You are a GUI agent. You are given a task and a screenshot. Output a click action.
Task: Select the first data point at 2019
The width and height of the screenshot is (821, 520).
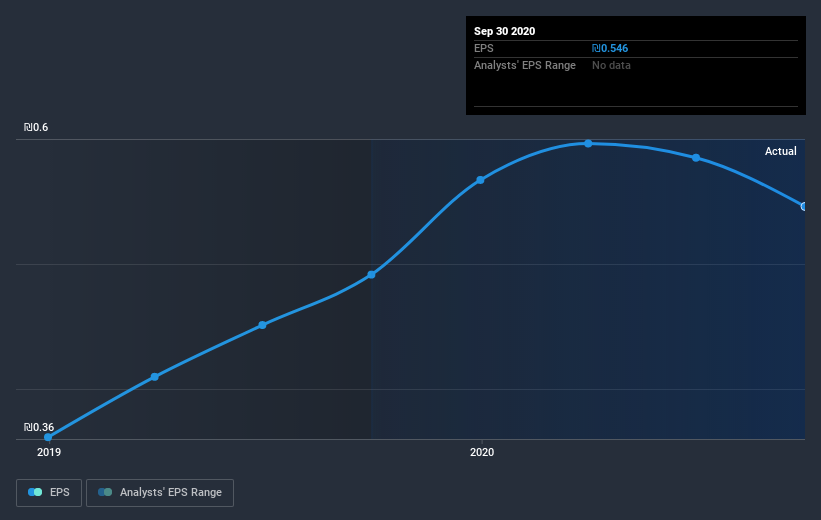(48, 437)
